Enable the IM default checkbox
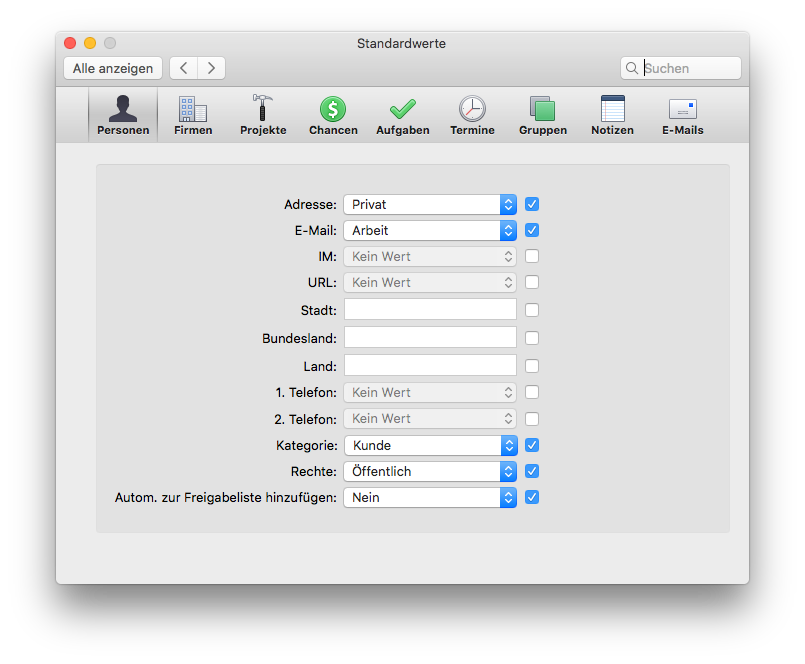The width and height of the screenshot is (805, 664). [x=532, y=256]
